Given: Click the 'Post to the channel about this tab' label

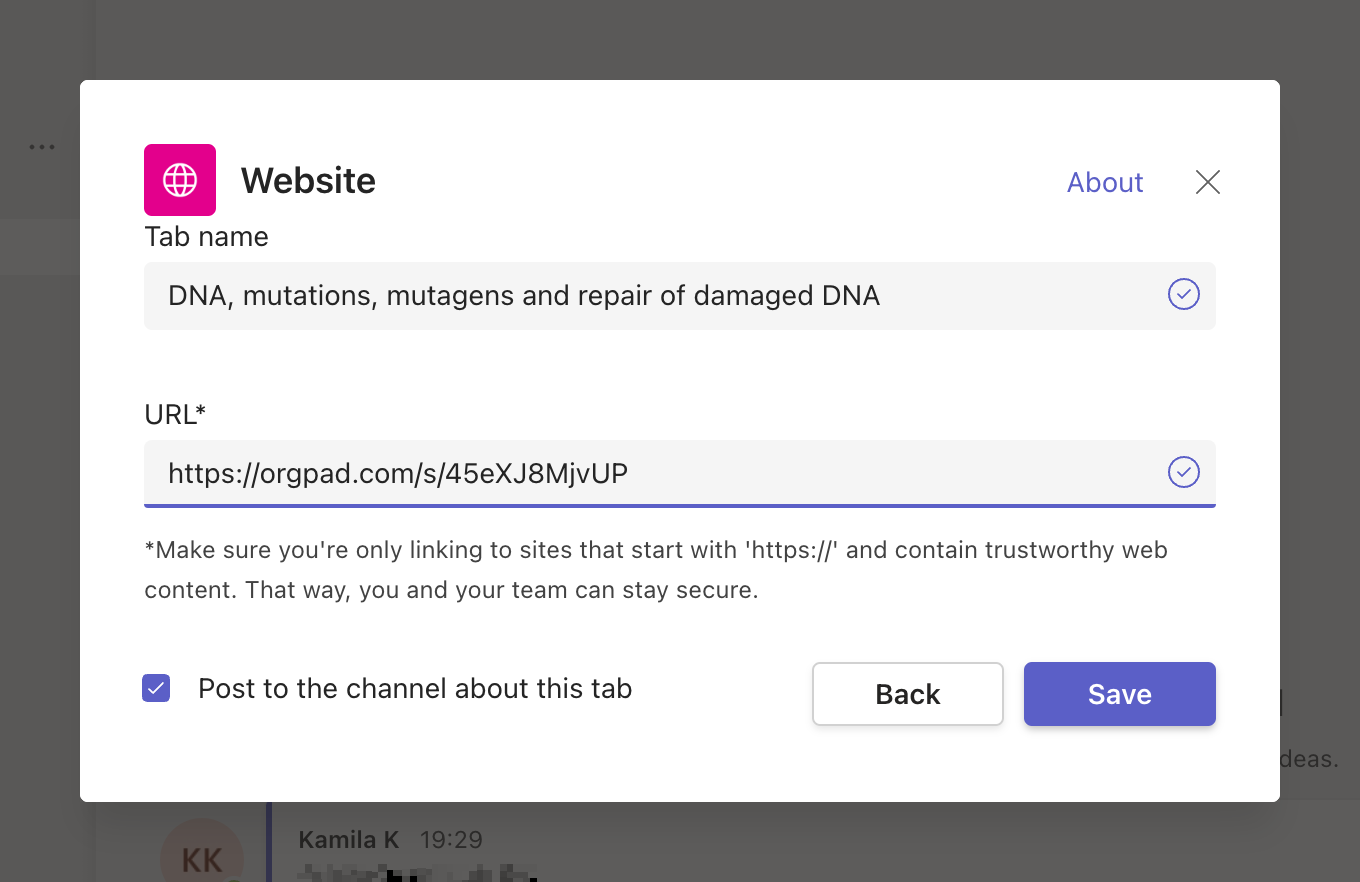Looking at the screenshot, I should (x=414, y=689).
